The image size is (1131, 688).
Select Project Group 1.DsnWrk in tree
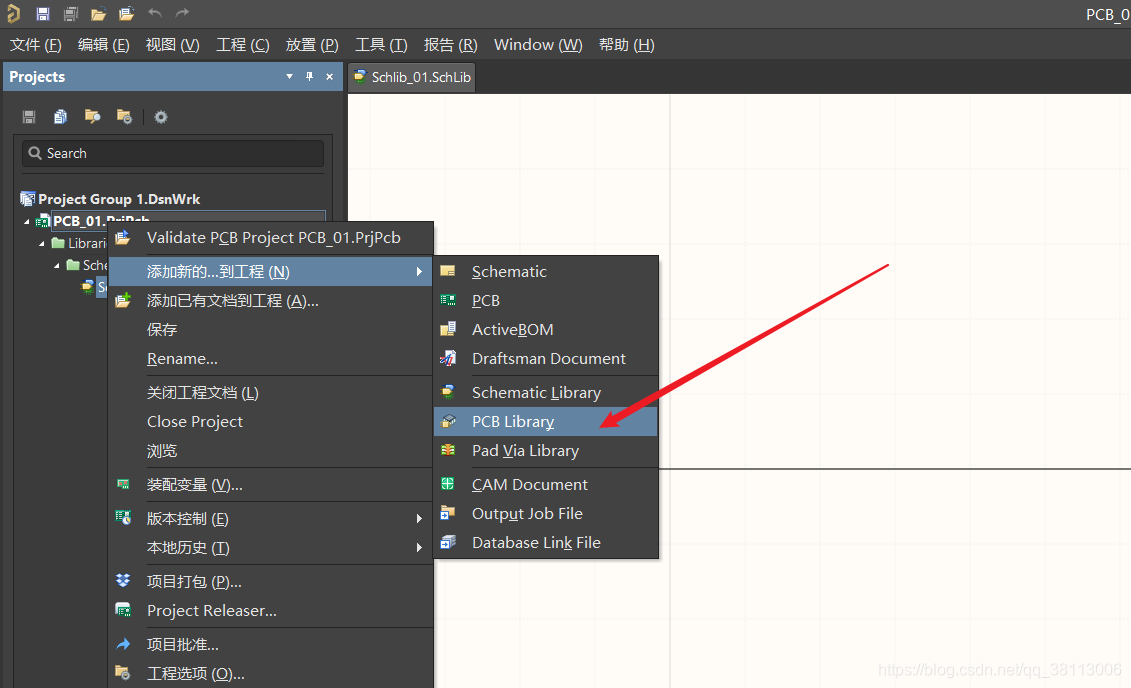[119, 199]
